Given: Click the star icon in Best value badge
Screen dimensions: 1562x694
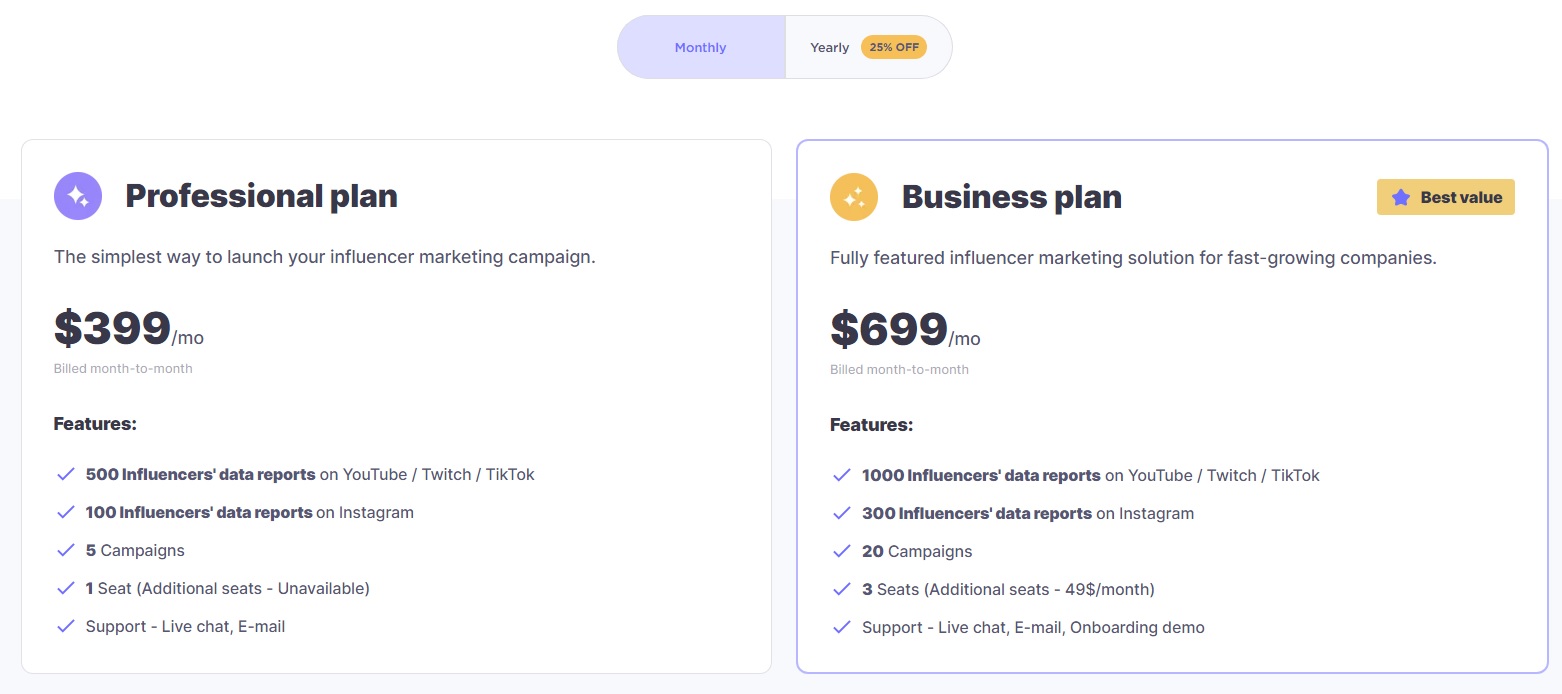Looking at the screenshot, I should click(1400, 198).
